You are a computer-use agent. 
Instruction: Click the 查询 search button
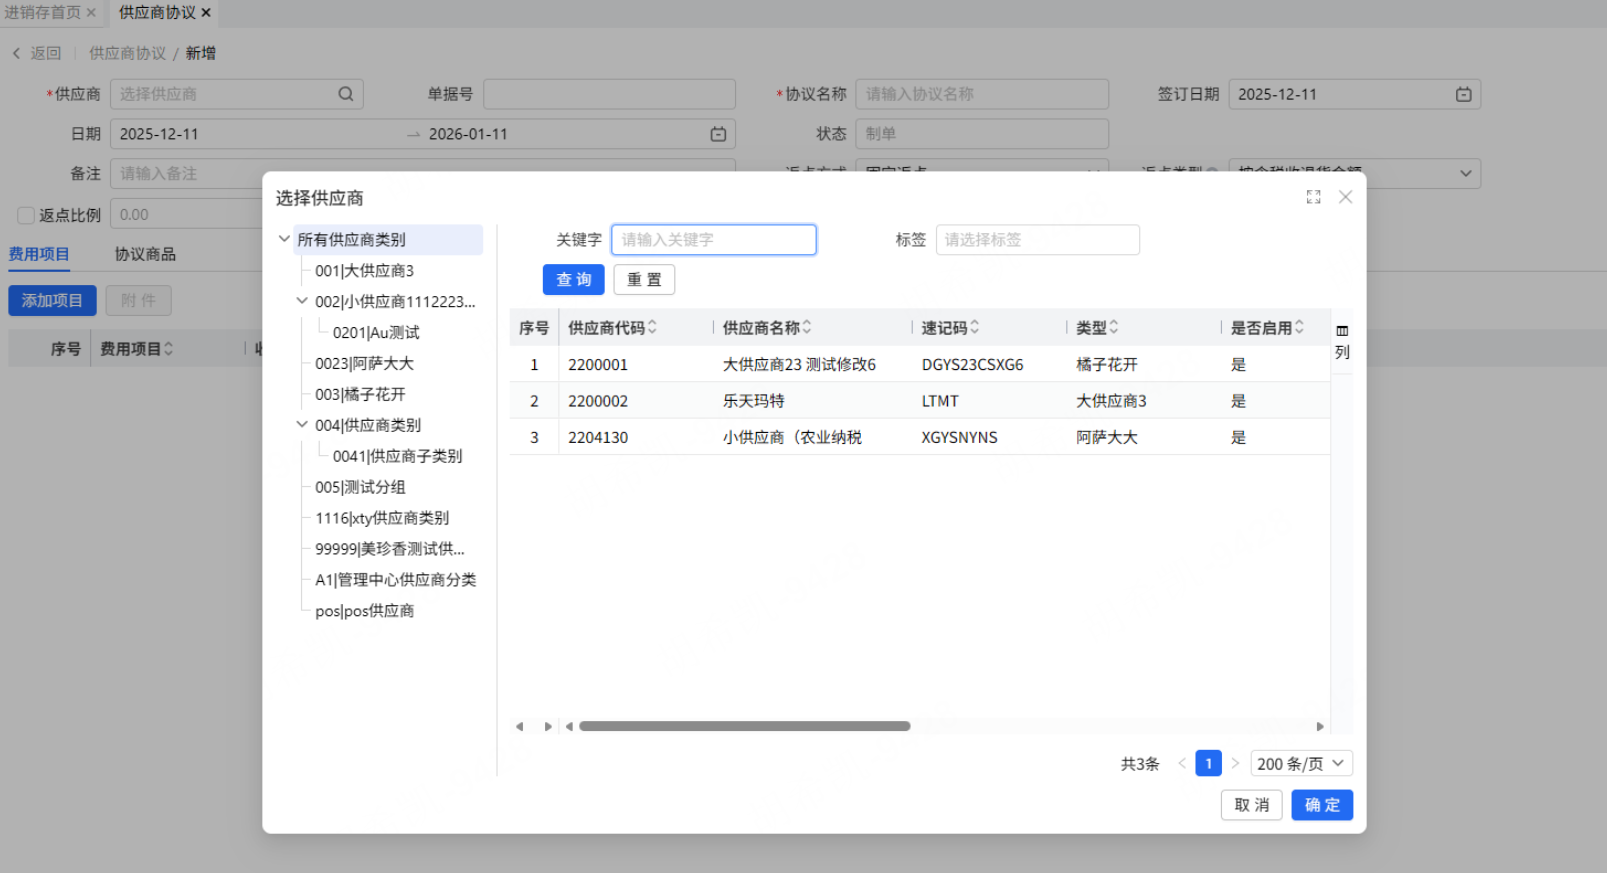573,280
